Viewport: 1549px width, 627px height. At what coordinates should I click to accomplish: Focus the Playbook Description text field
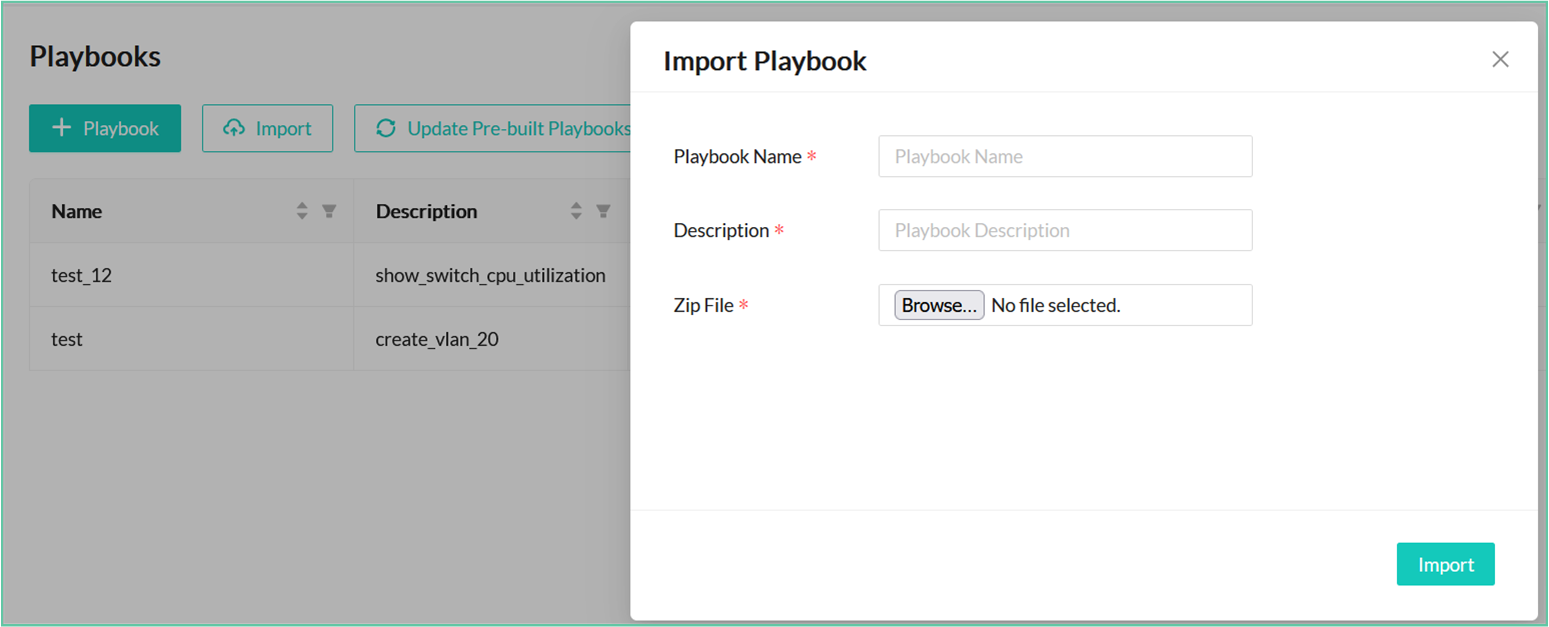click(x=1065, y=231)
